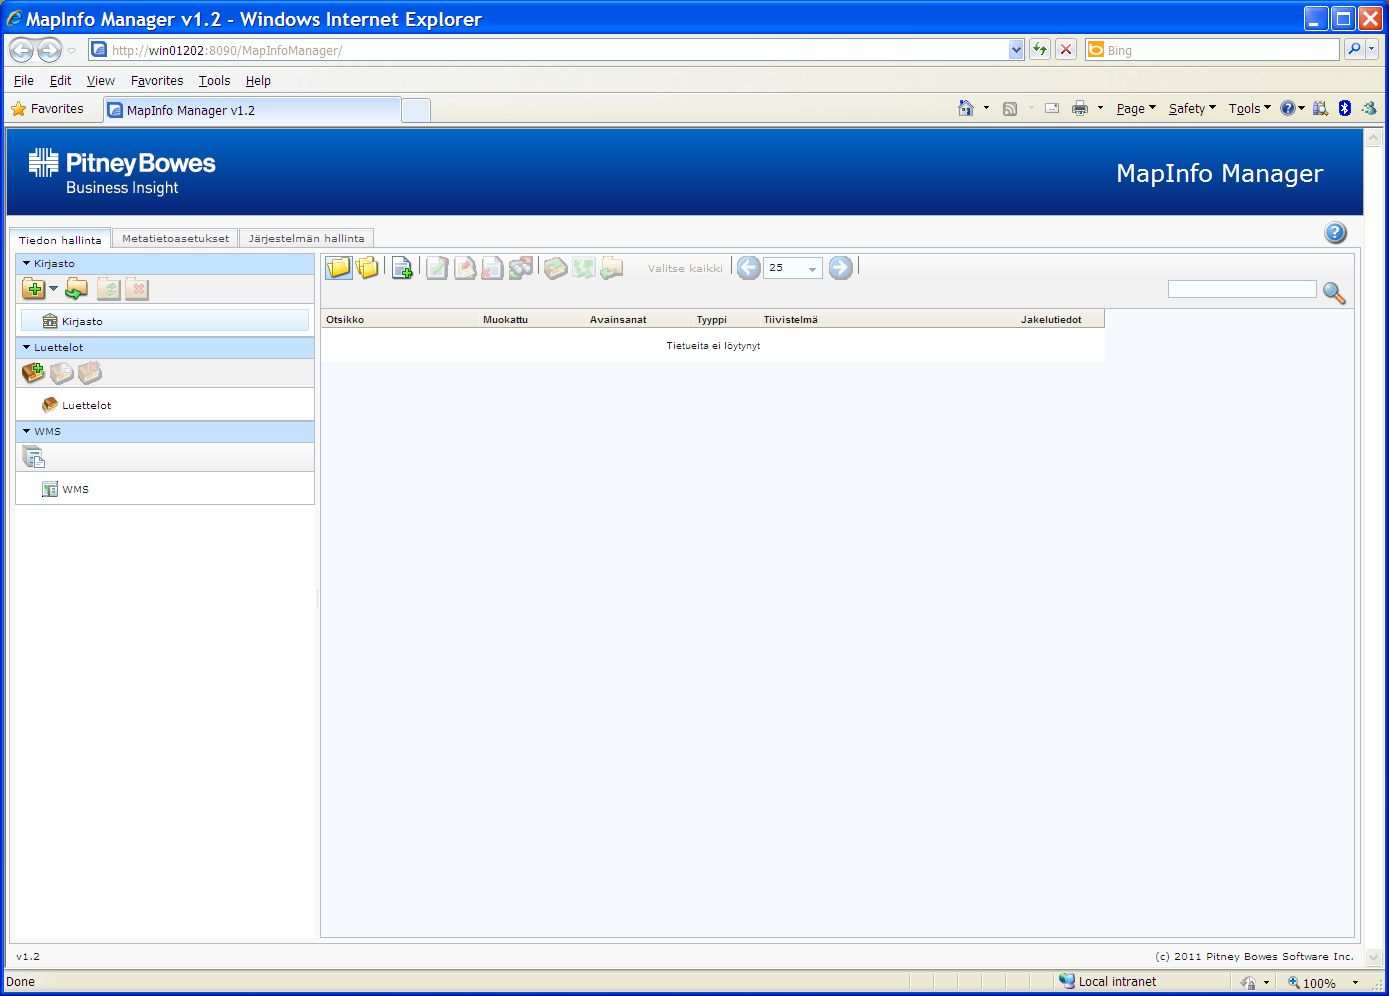Click the single open folder icon in main toolbar
The width and height of the screenshot is (1389, 996).
coord(339,267)
